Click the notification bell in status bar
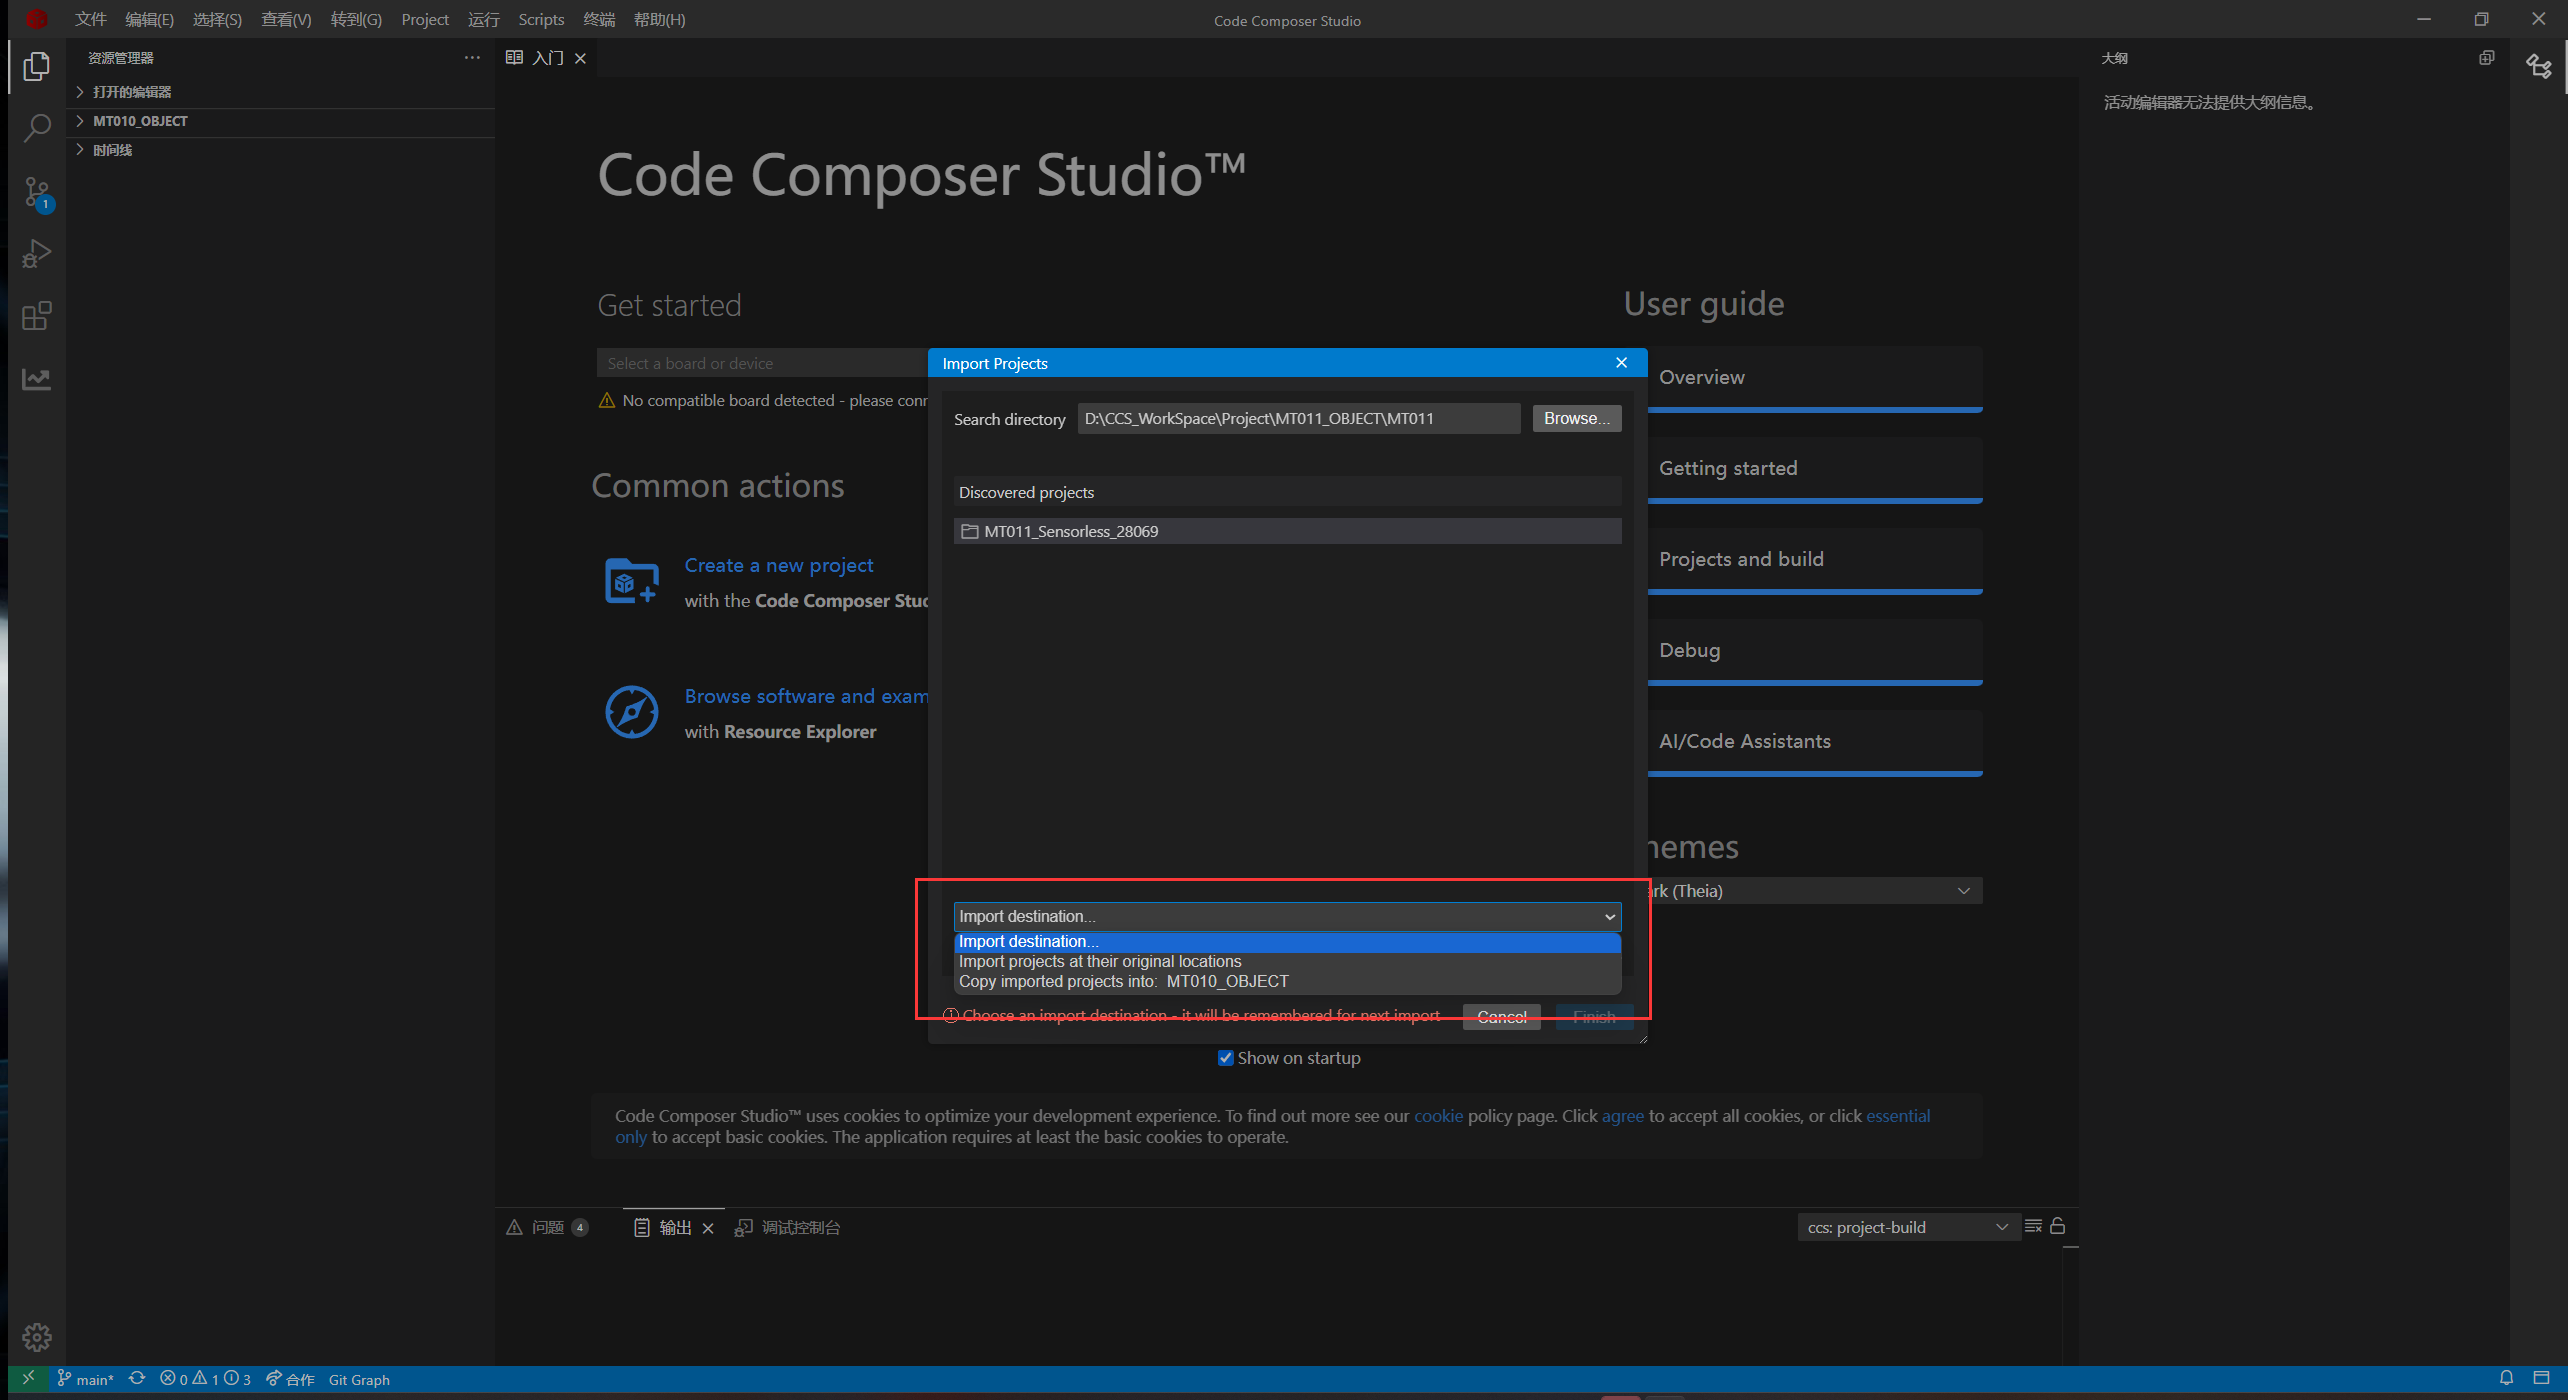Image resolution: width=2568 pixels, height=1400 pixels. coord(2506,1378)
